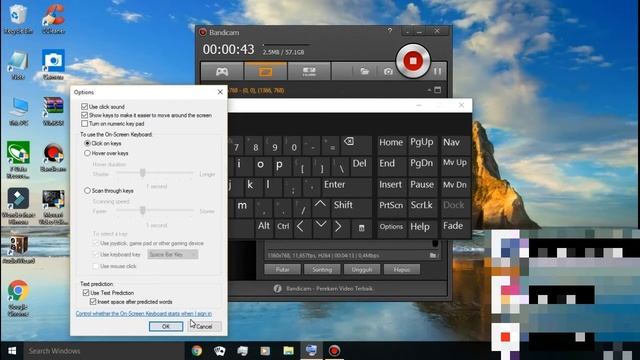The image size is (640, 360).
Task: Open Bandicam output folder icon
Action: pos(364,71)
